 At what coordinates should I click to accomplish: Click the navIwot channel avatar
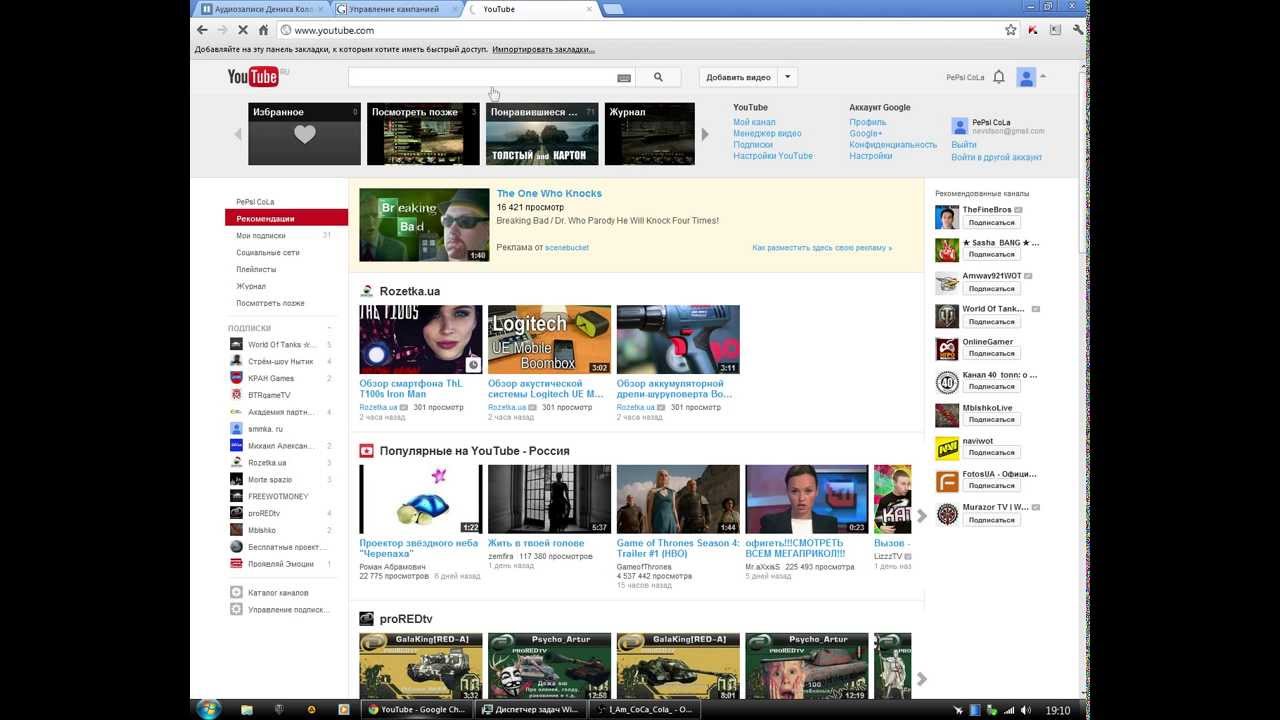[947, 448]
